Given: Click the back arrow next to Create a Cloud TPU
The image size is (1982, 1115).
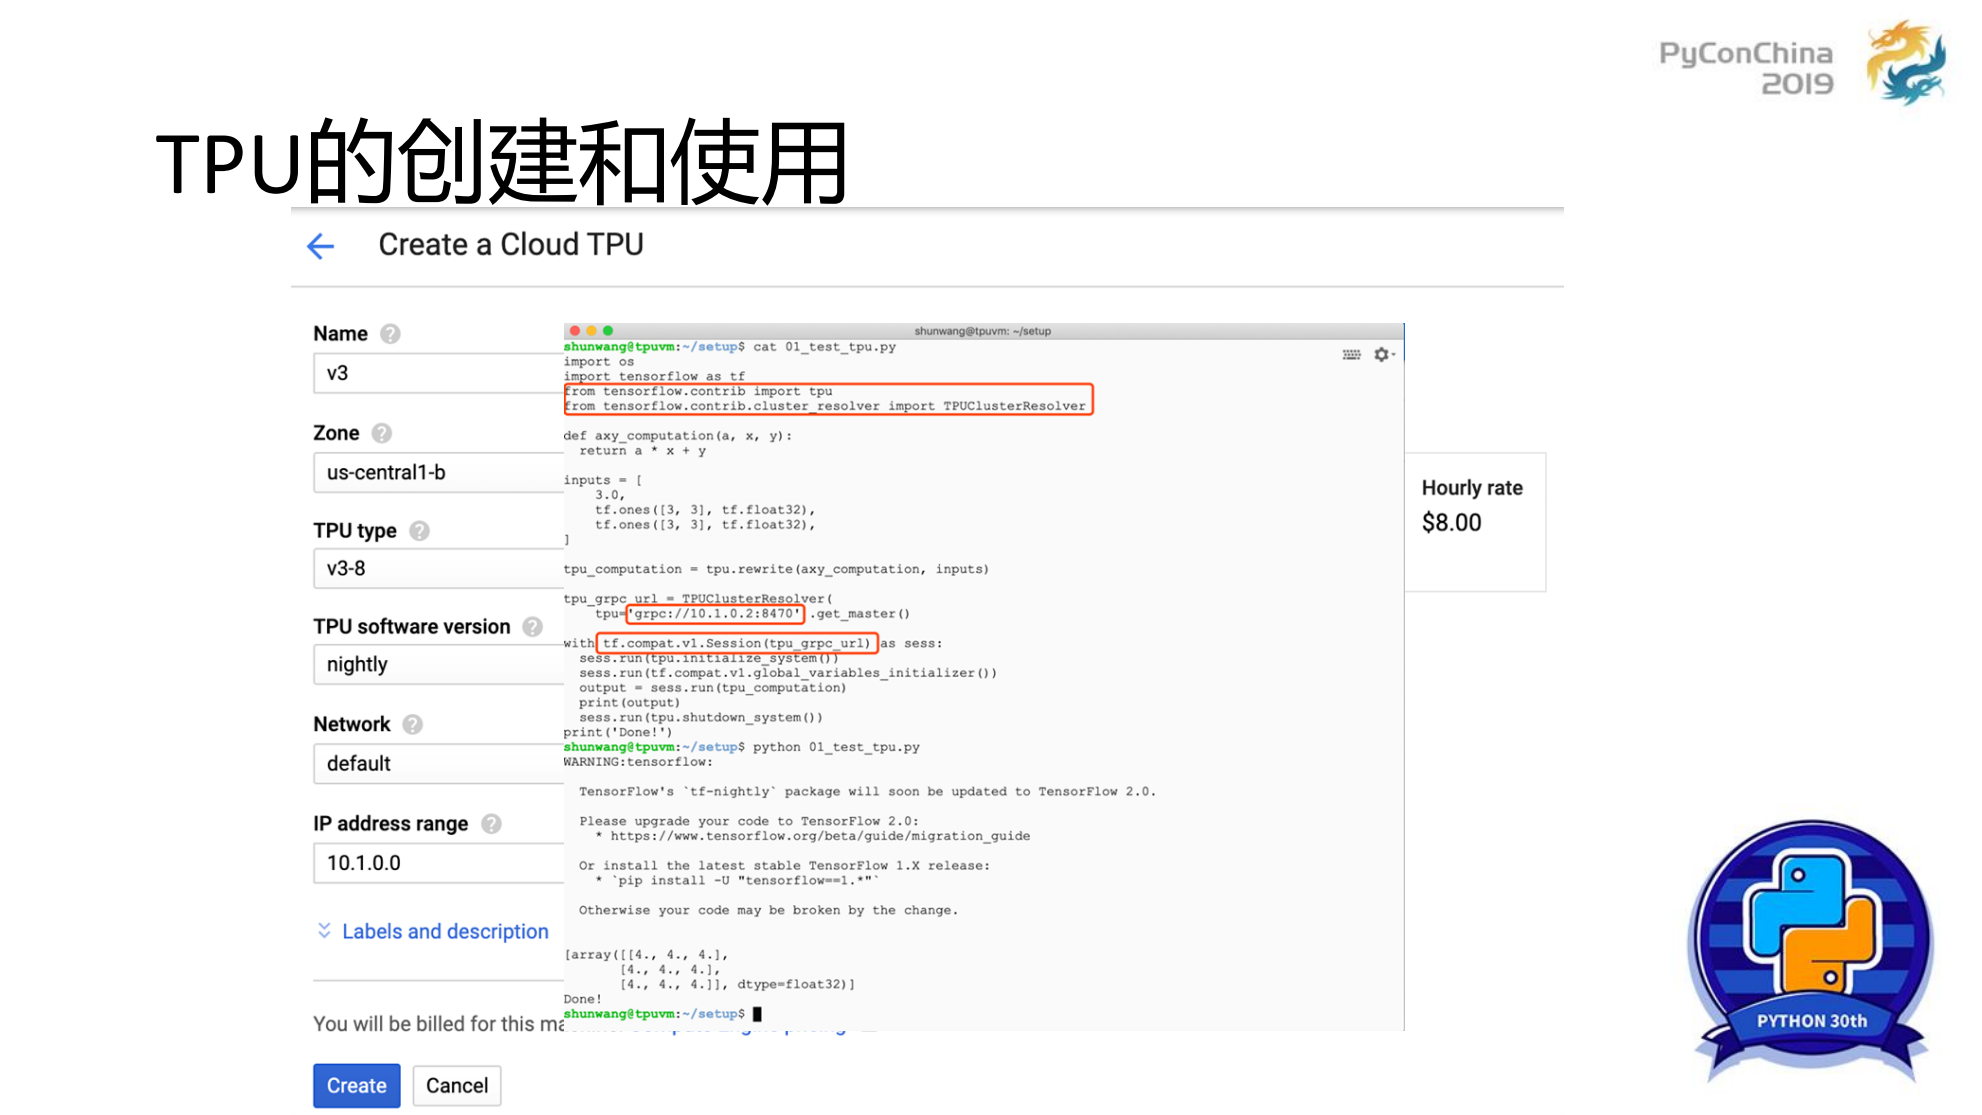Looking at the screenshot, I should (319, 245).
